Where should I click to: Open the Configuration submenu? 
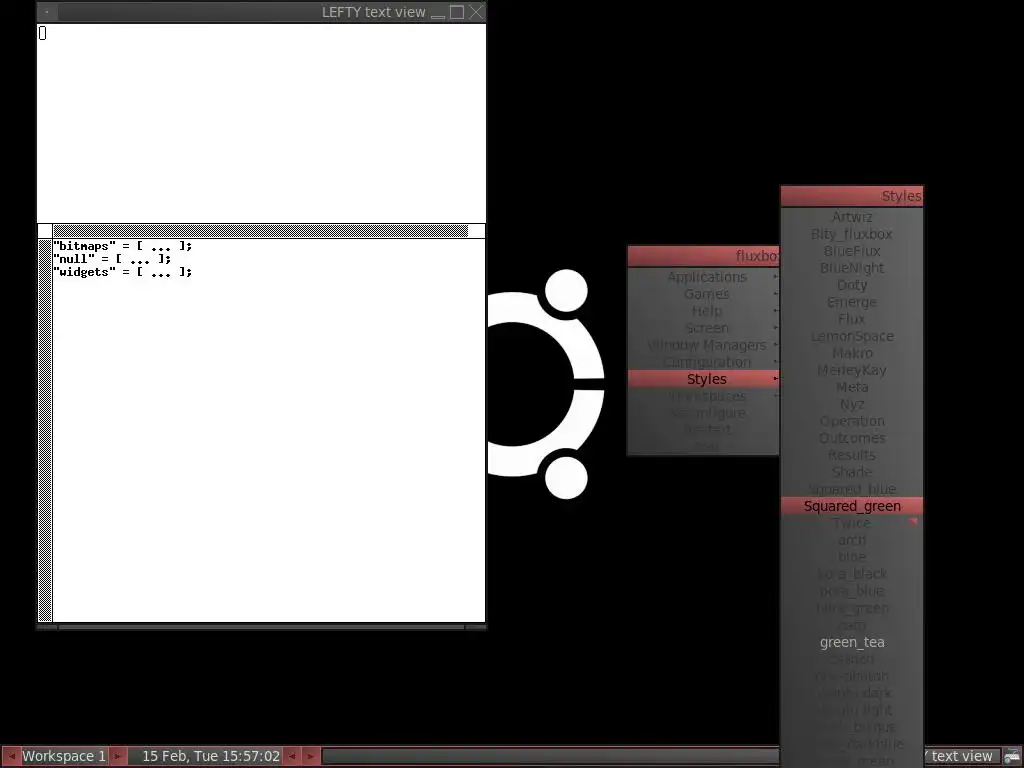pos(703,362)
